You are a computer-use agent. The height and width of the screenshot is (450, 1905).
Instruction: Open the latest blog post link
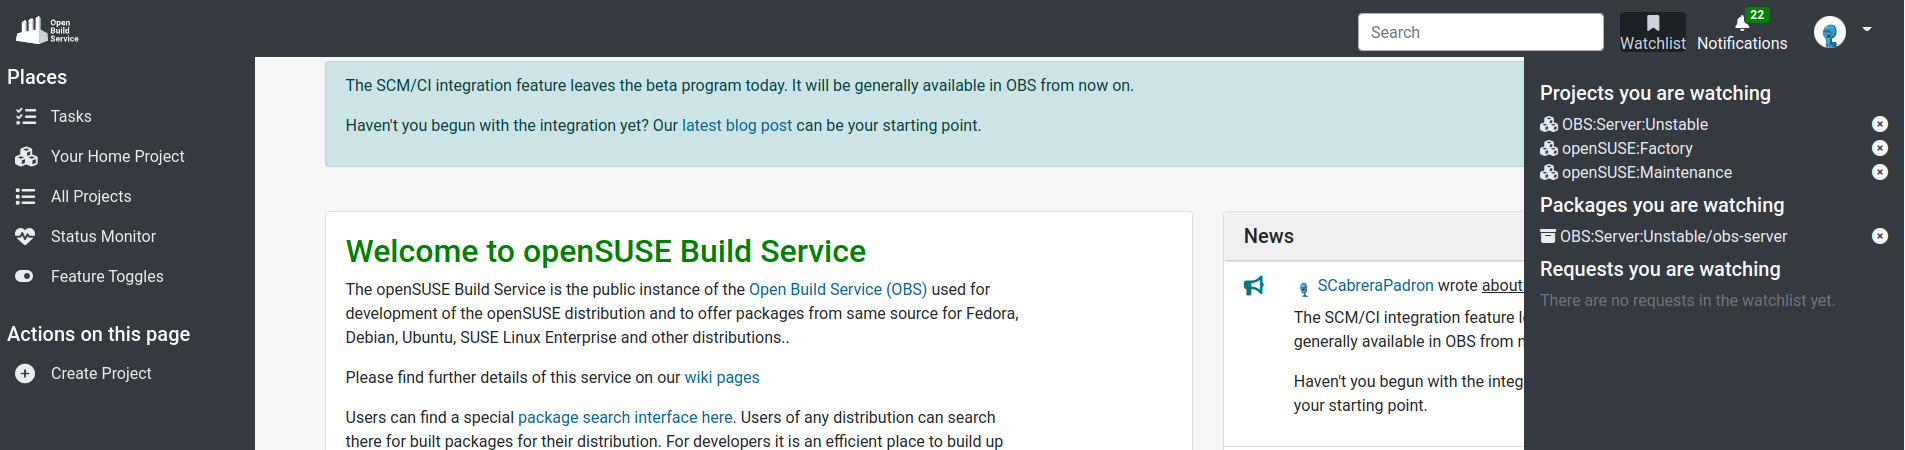(x=736, y=126)
